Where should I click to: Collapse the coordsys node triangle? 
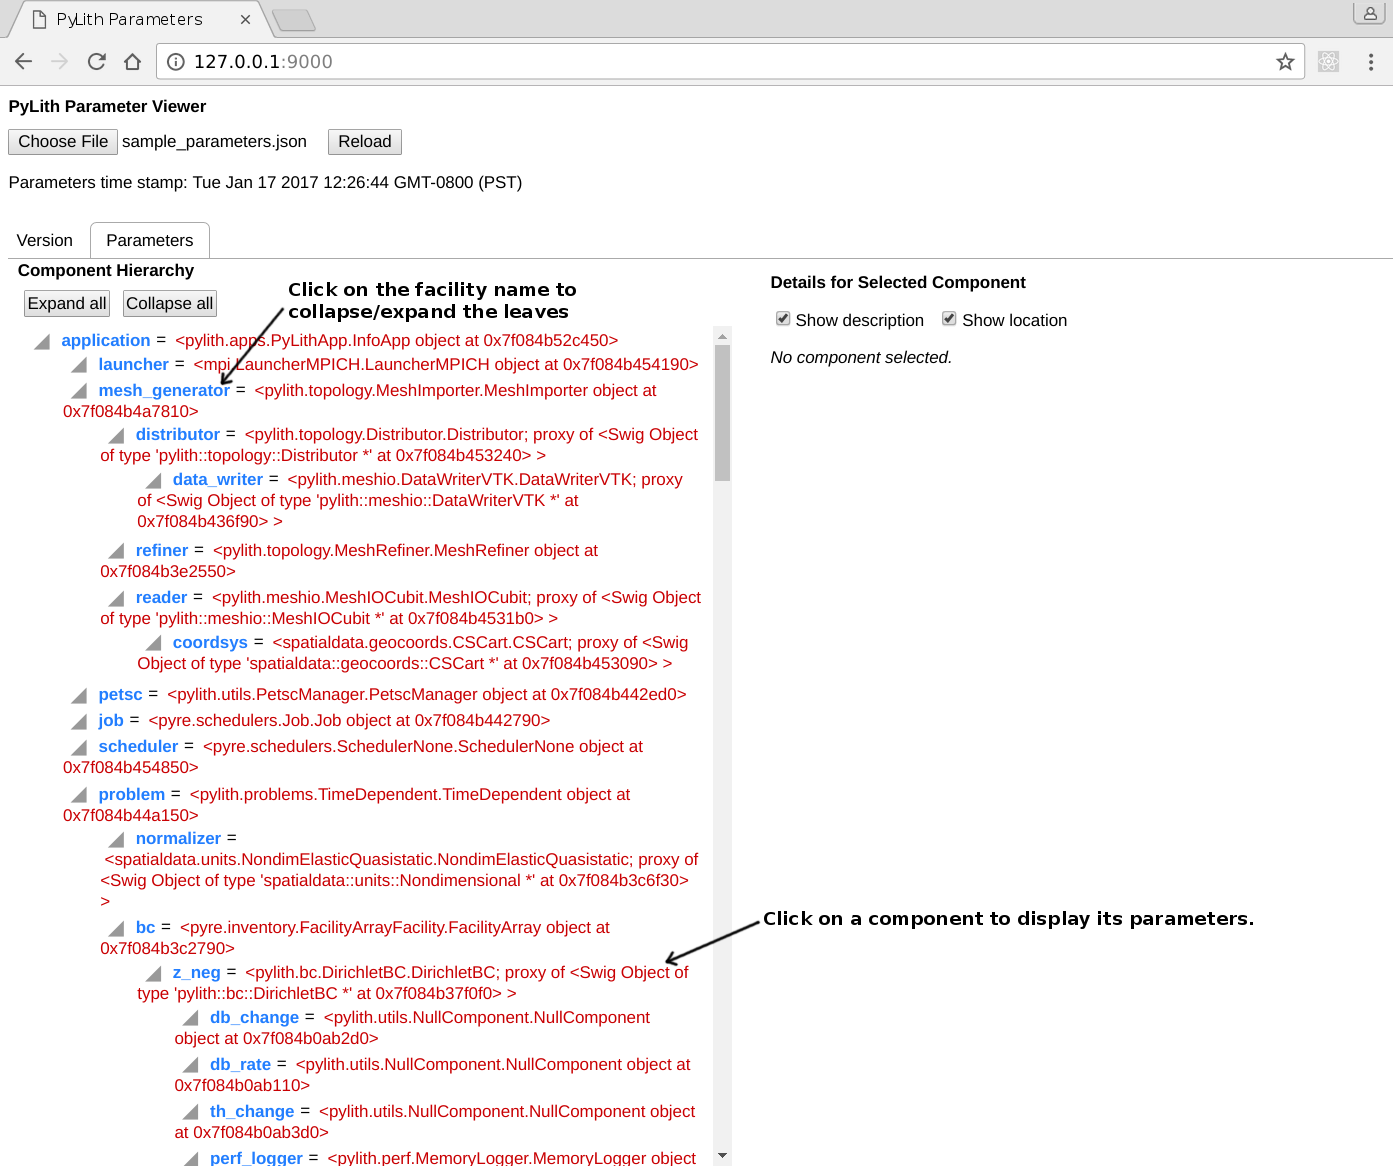click(153, 643)
